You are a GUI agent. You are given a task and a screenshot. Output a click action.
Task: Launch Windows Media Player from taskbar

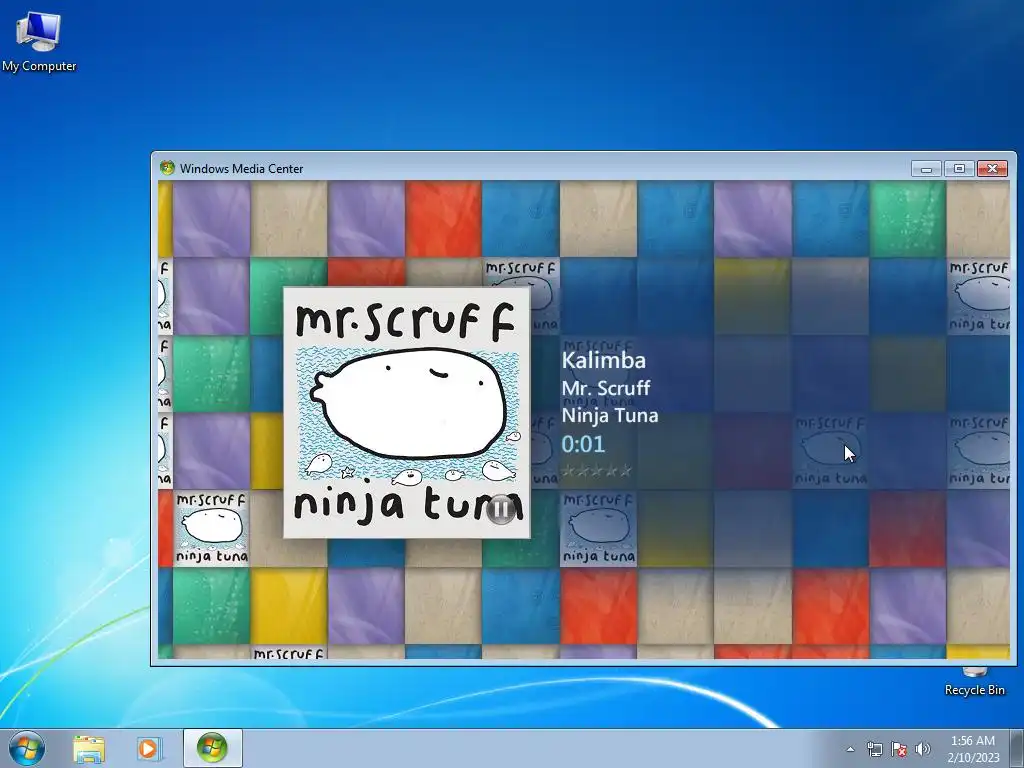pos(148,748)
